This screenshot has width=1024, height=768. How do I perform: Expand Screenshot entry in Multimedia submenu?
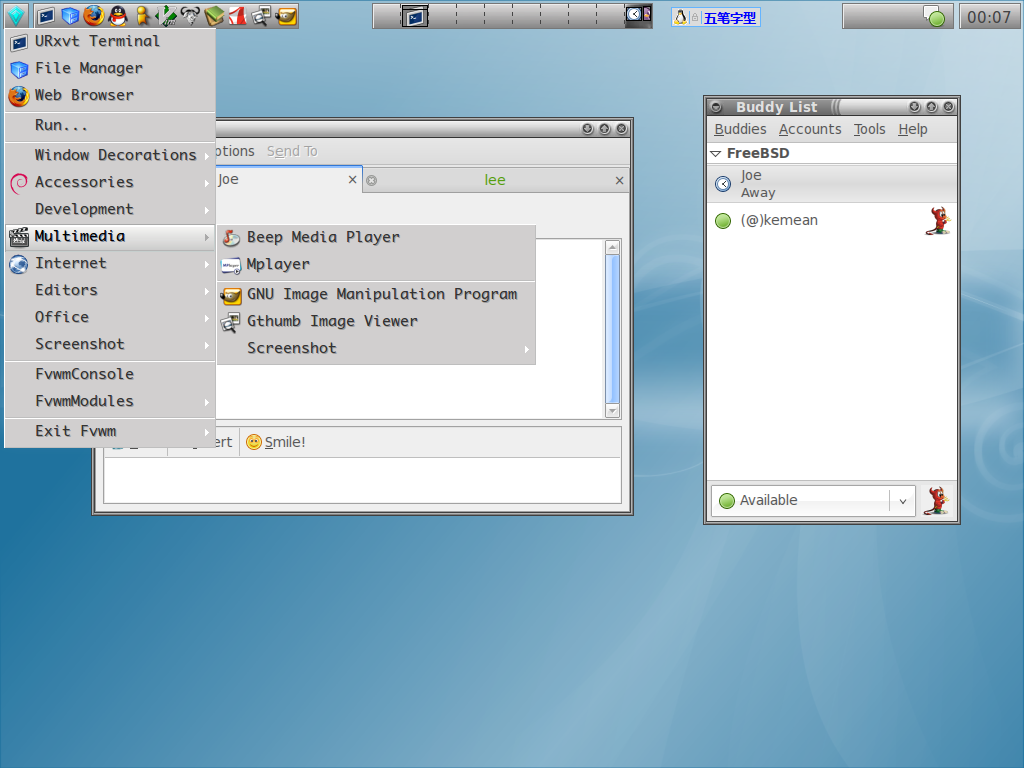[x=376, y=349]
